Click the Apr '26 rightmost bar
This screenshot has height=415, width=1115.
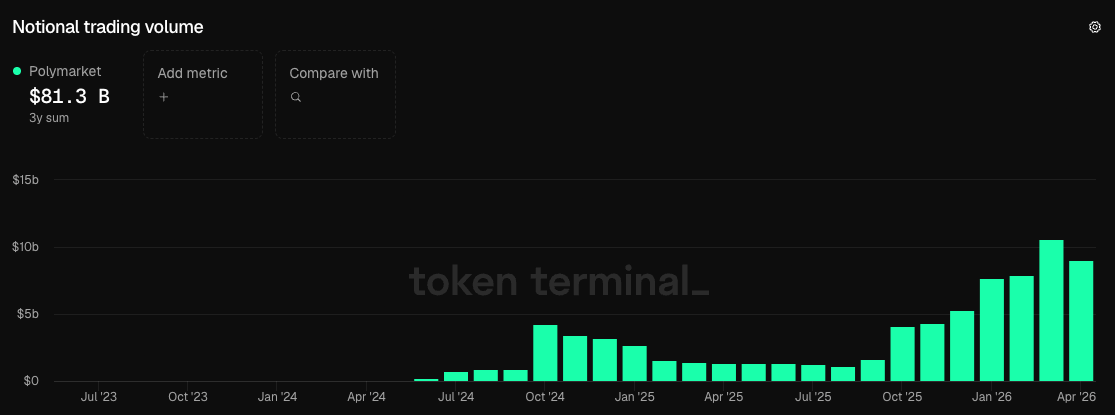pos(1081,321)
